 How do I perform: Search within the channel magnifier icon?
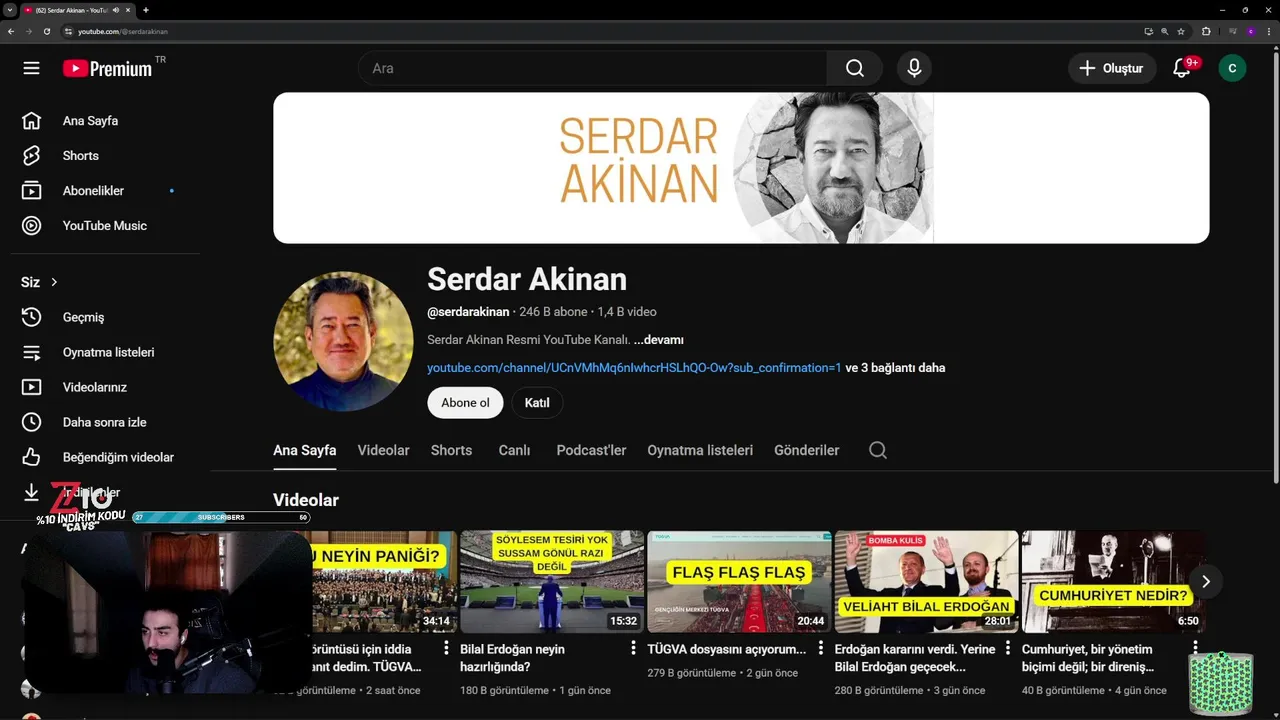[878, 450]
